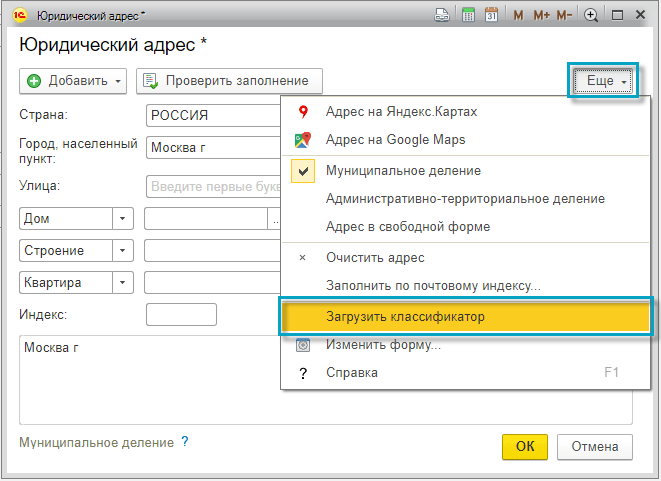This screenshot has width=661, height=481.
Task: Toggle the checked Муниципальное деление option
Action: (x=403, y=171)
